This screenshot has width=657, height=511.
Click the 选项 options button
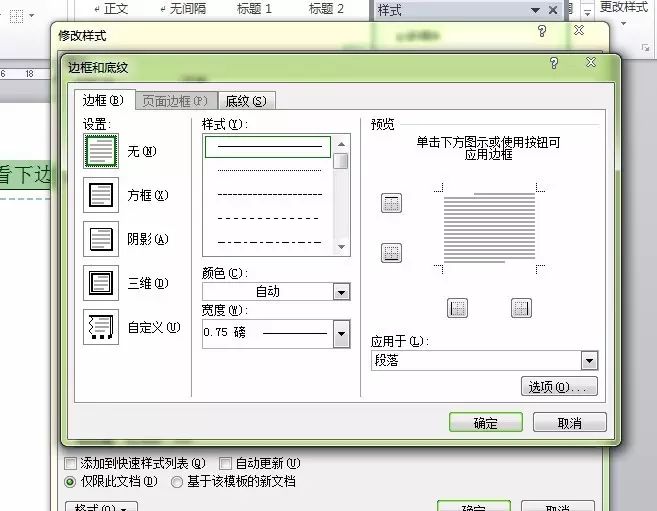(x=559, y=387)
